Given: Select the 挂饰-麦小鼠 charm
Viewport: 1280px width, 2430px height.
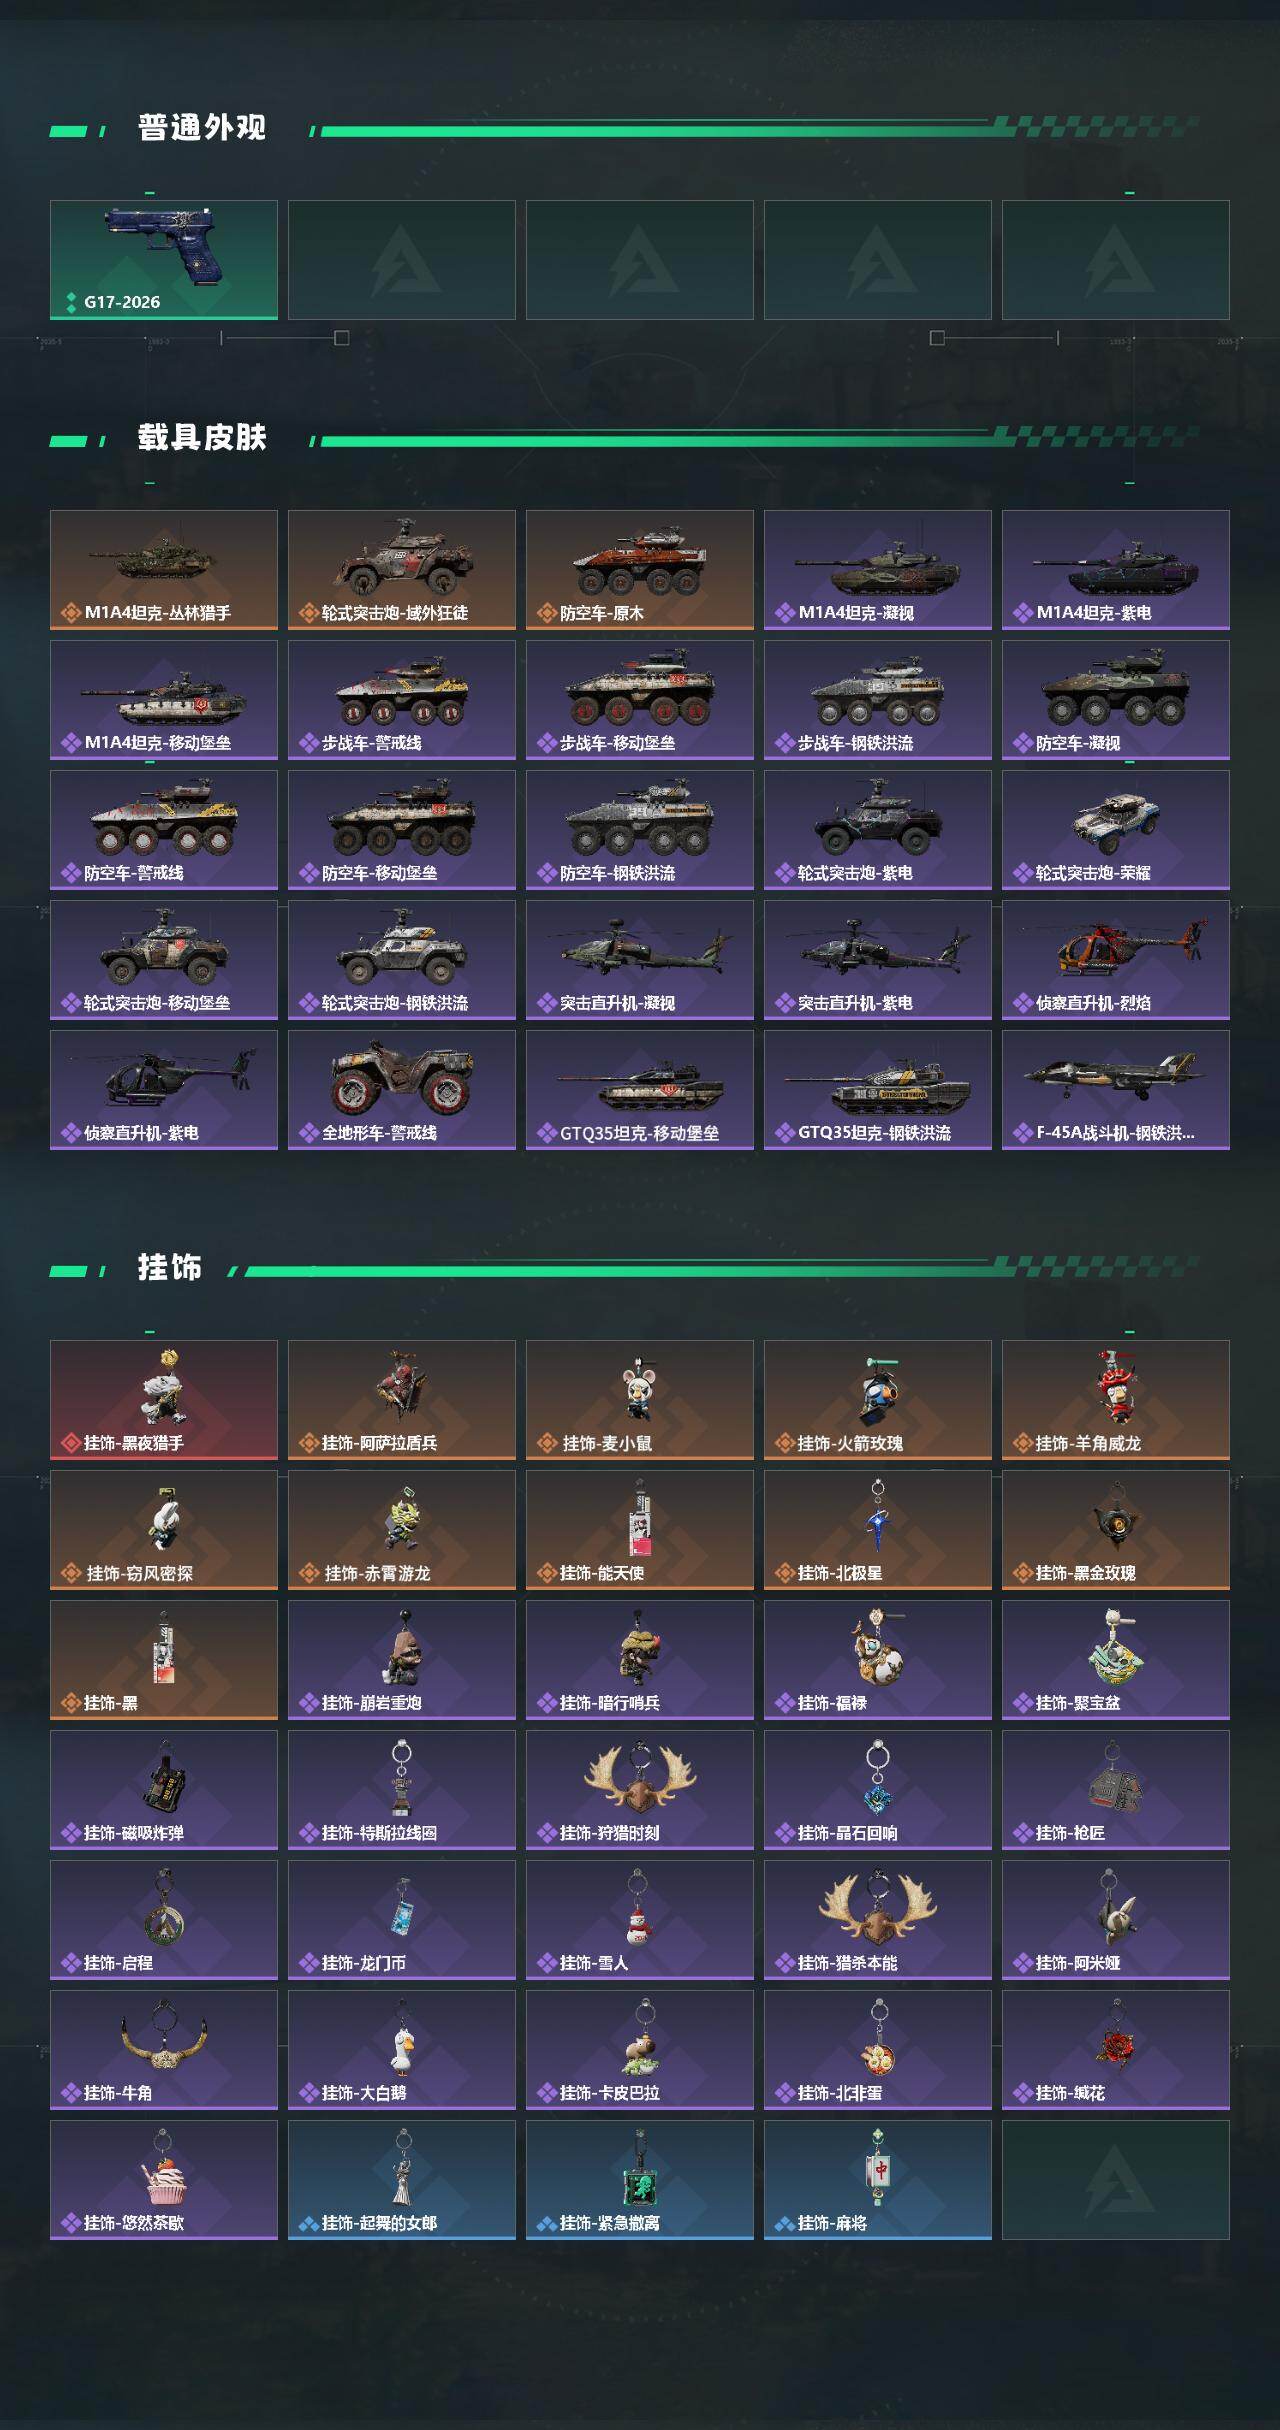Looking at the screenshot, I should tap(640, 1400).
